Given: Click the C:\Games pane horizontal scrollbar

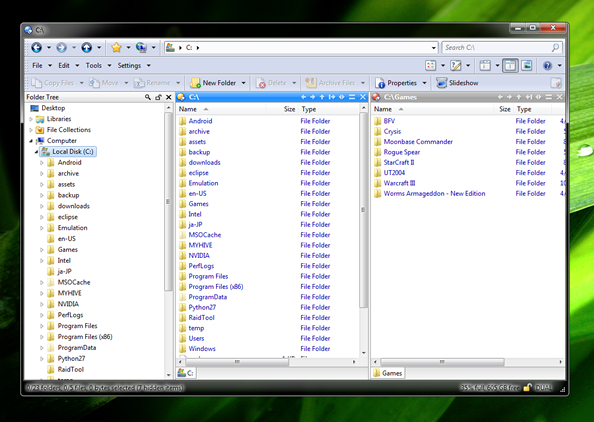Looking at the screenshot, I should click(442, 362).
